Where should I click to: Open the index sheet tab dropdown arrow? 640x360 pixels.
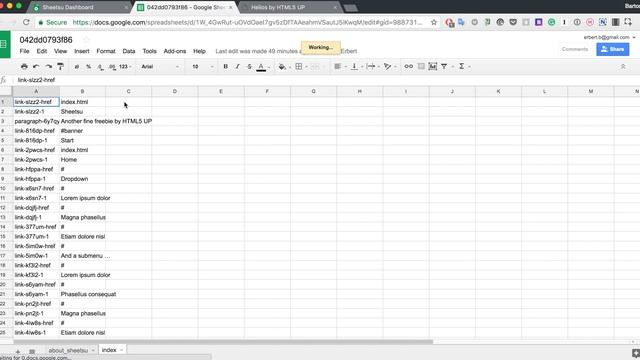121,350
